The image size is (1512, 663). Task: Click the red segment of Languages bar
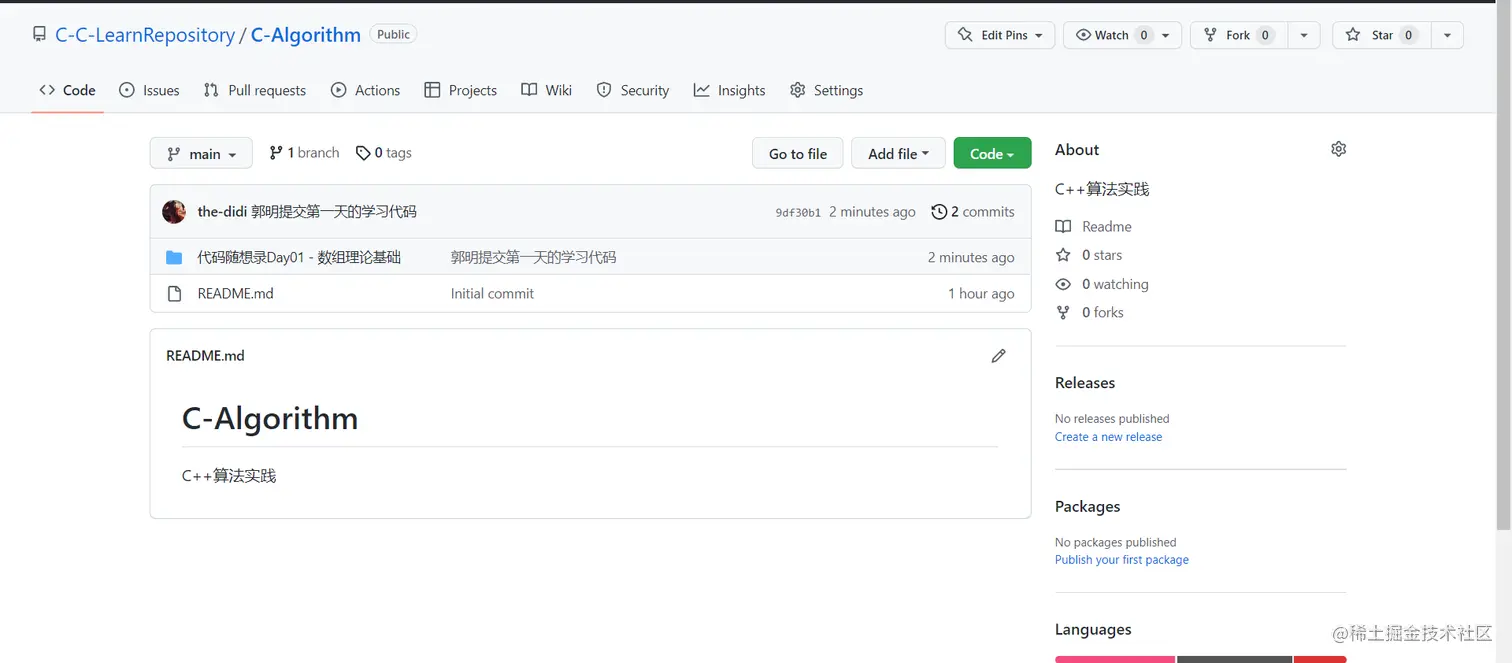point(1320,659)
